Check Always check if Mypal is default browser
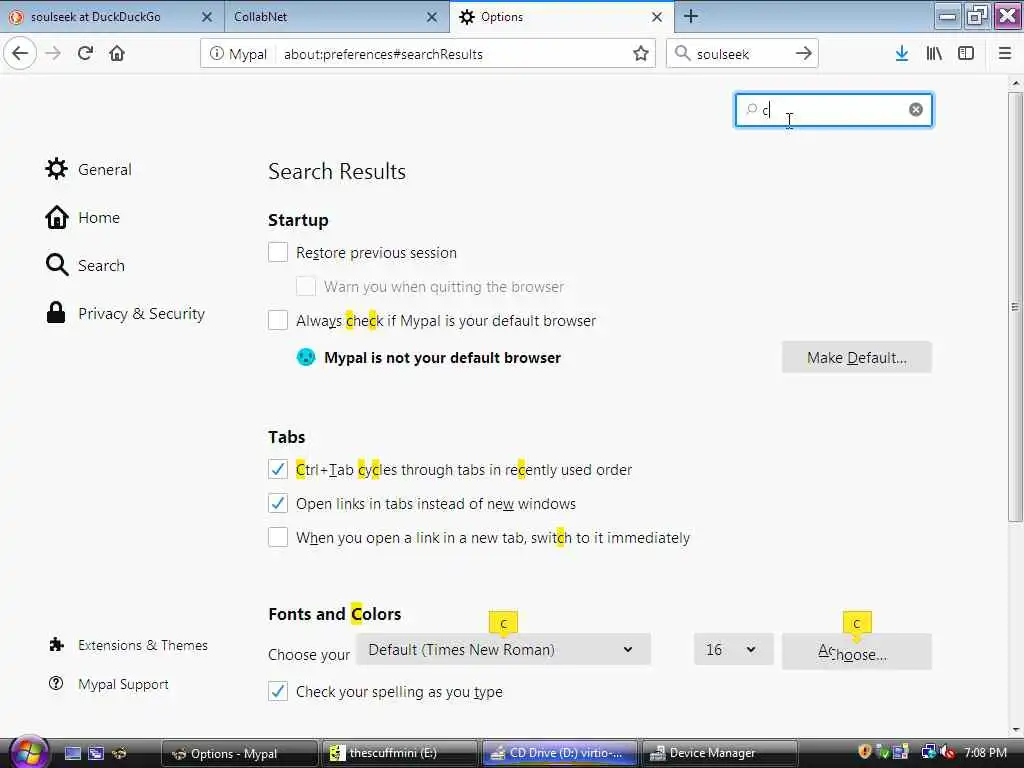This screenshot has width=1024, height=768. (278, 320)
